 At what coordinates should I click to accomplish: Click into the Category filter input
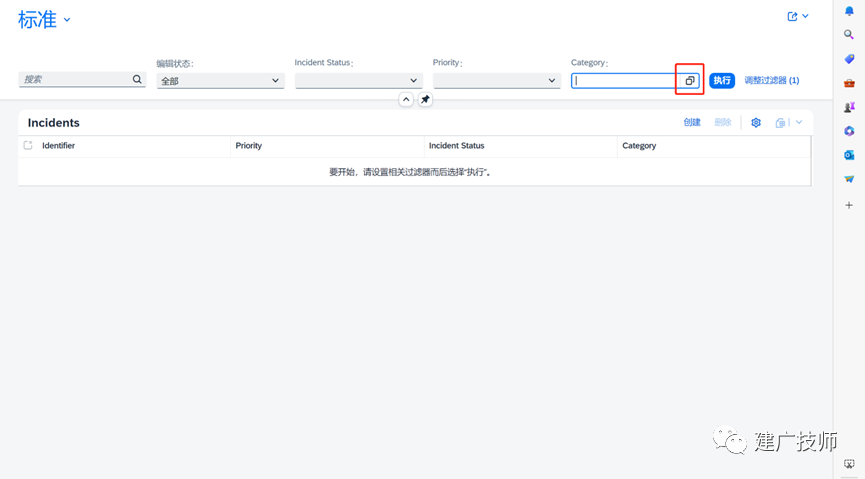coord(626,81)
